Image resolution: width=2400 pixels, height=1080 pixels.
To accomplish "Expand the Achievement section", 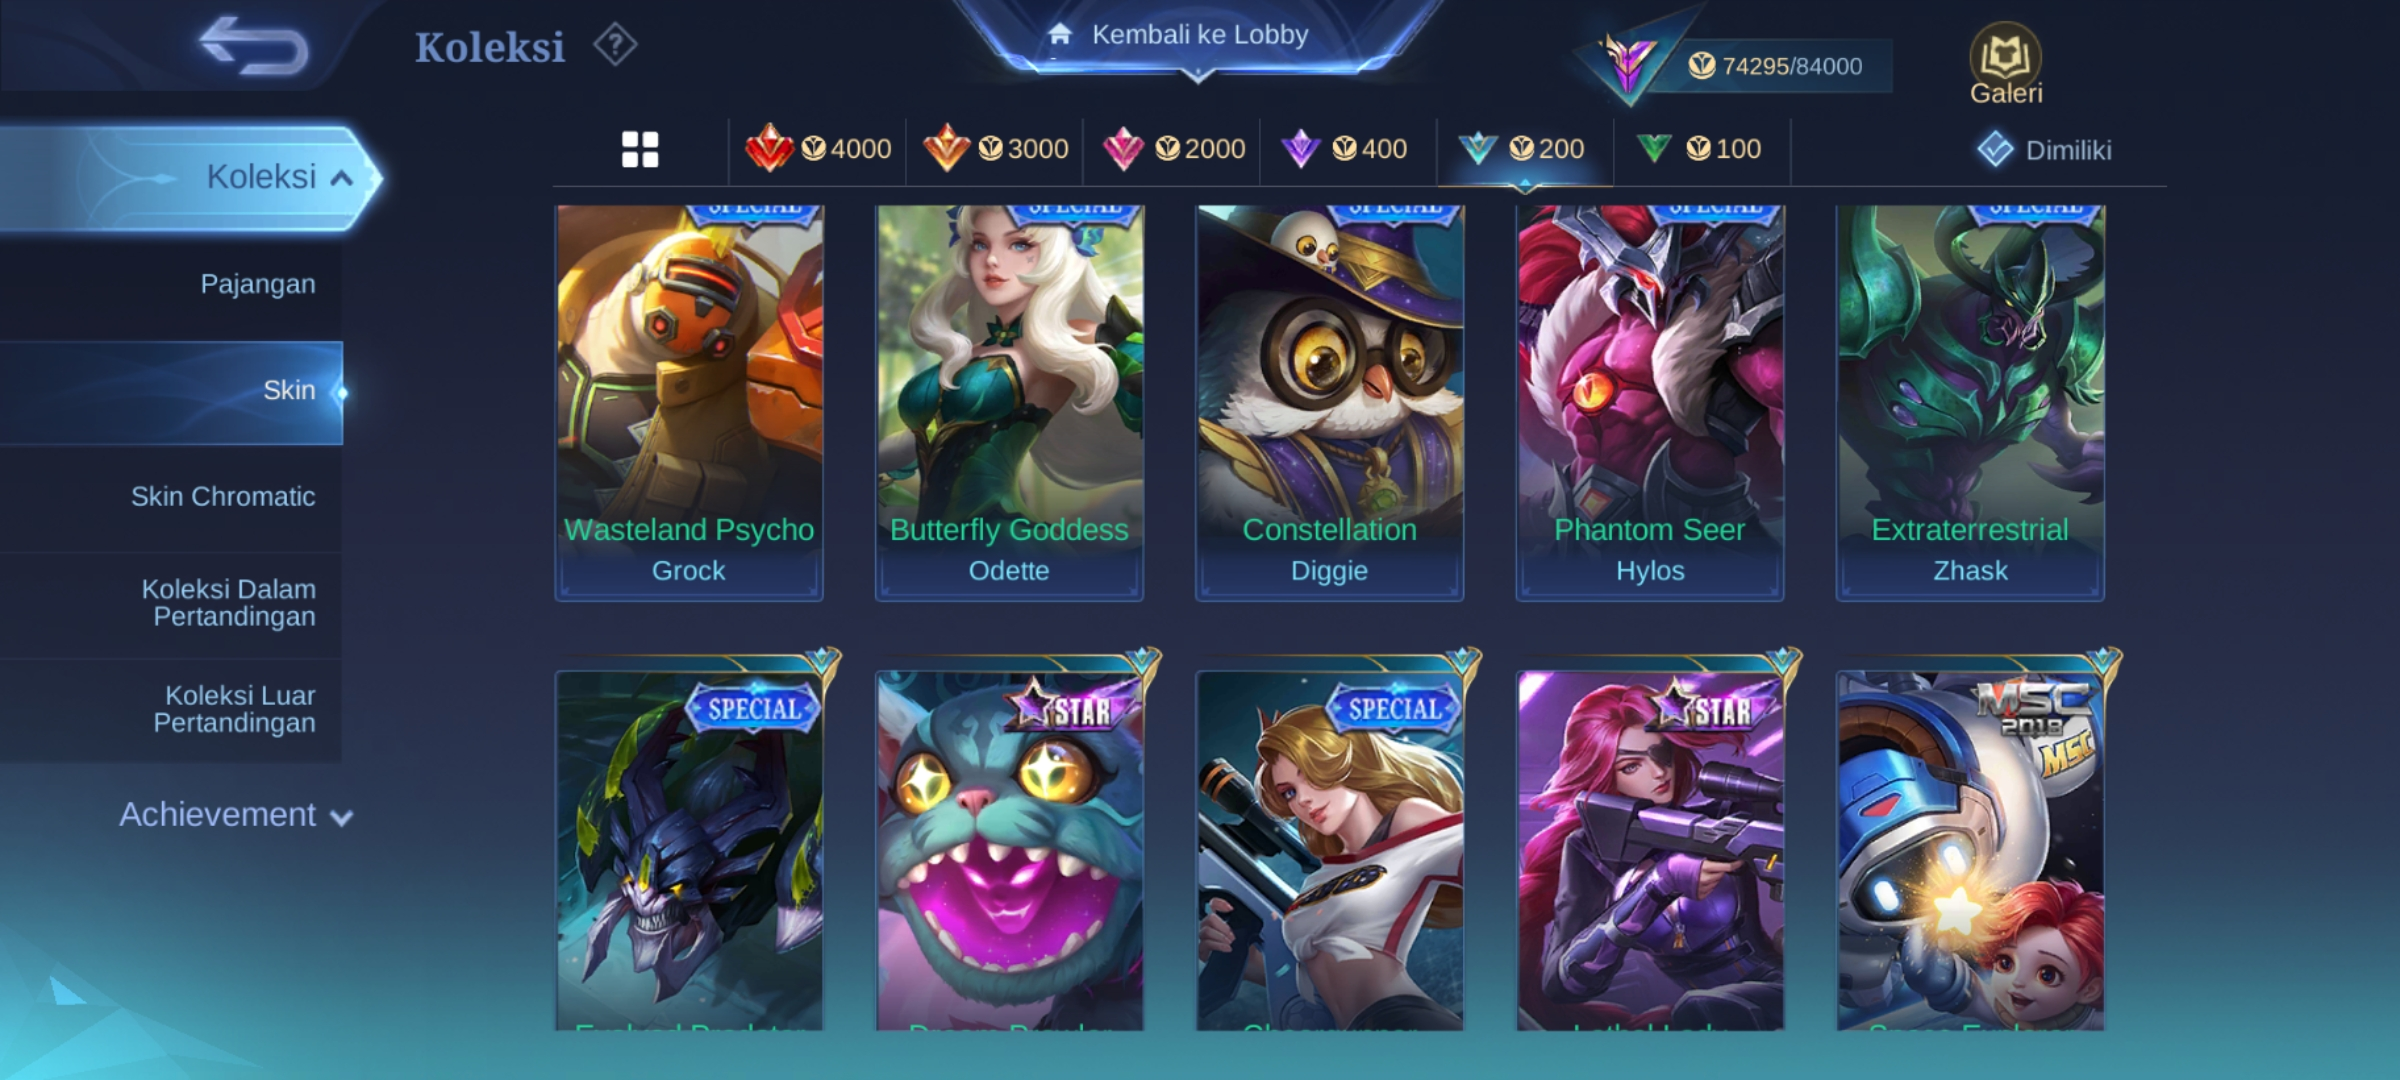I will 236,815.
